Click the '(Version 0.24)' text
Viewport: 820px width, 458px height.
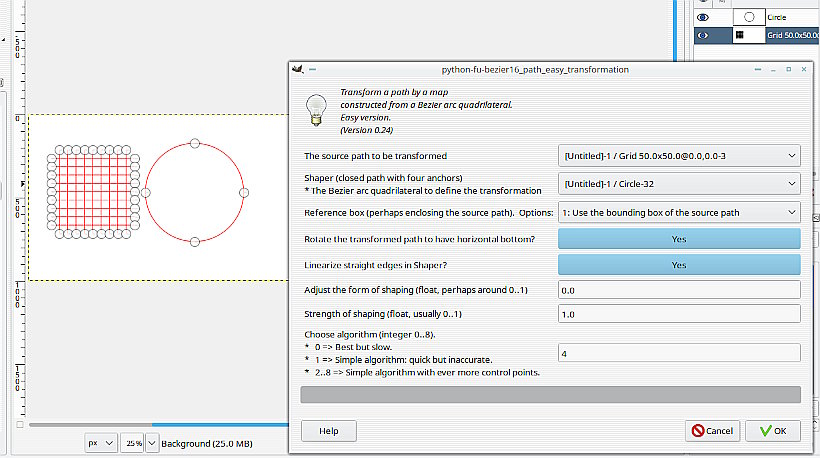pos(367,130)
